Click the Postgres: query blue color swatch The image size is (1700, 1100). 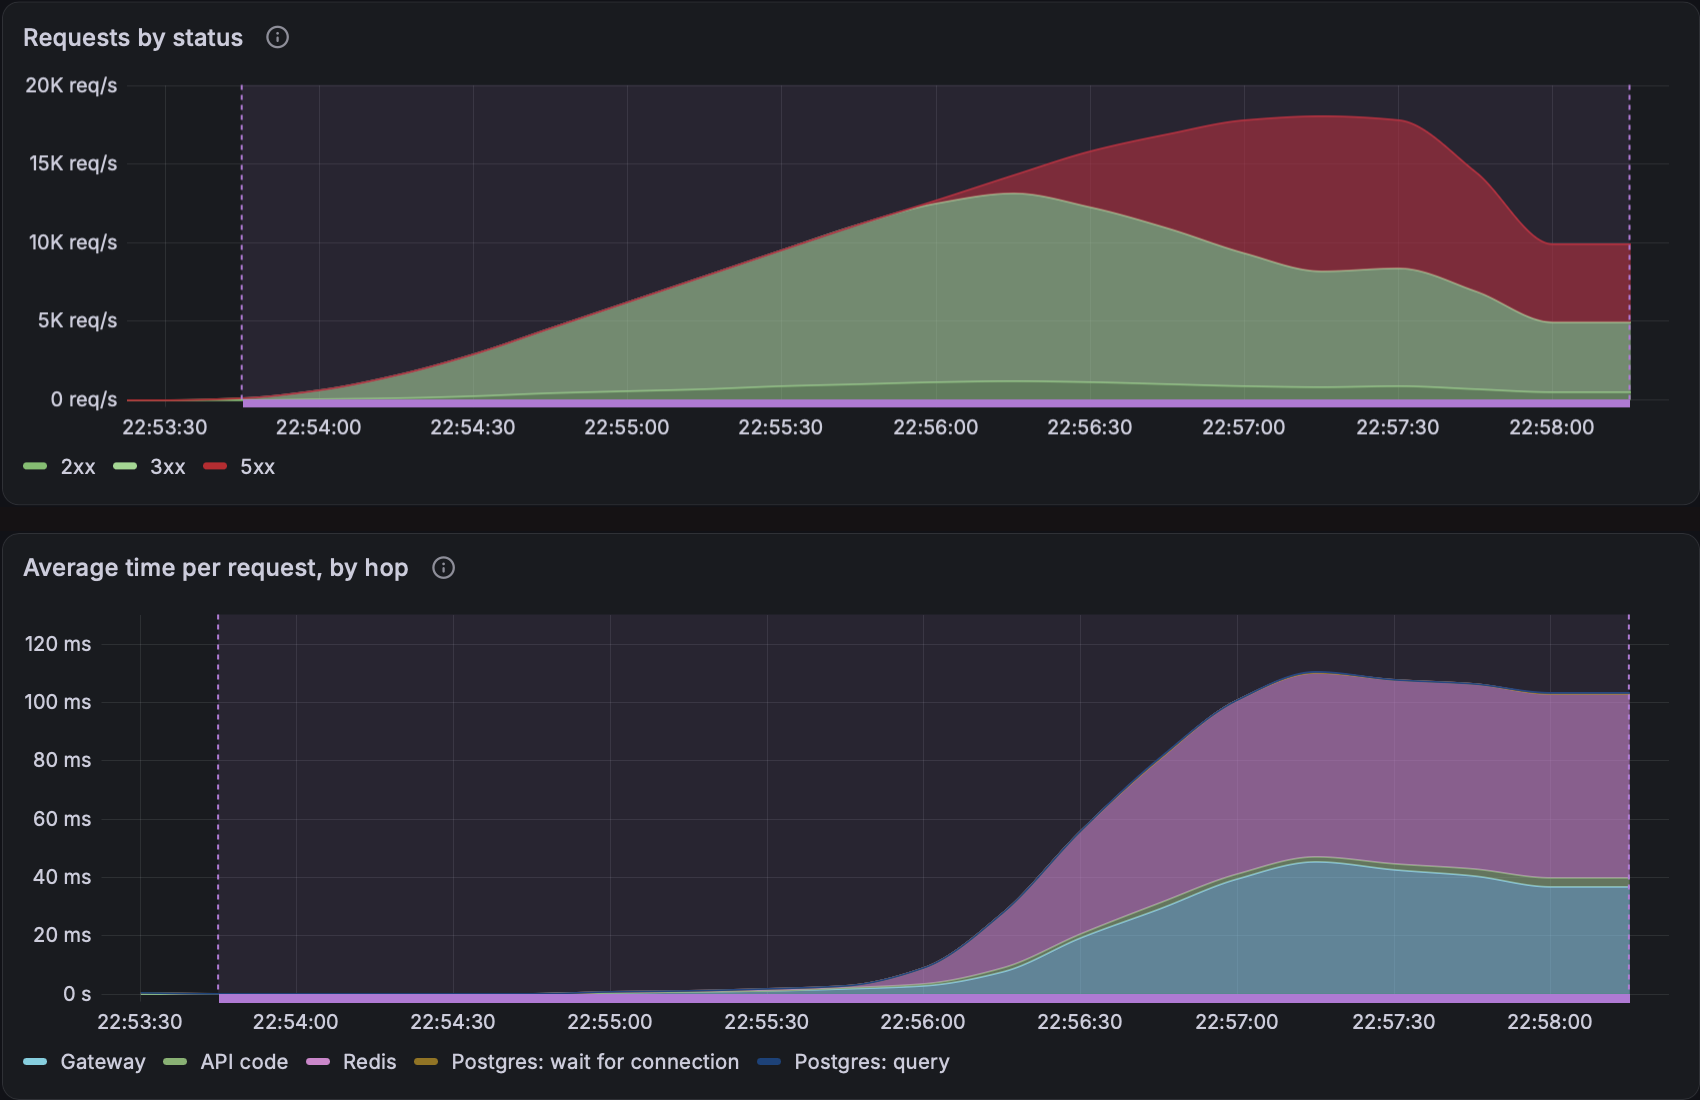pyautogui.click(x=769, y=1061)
